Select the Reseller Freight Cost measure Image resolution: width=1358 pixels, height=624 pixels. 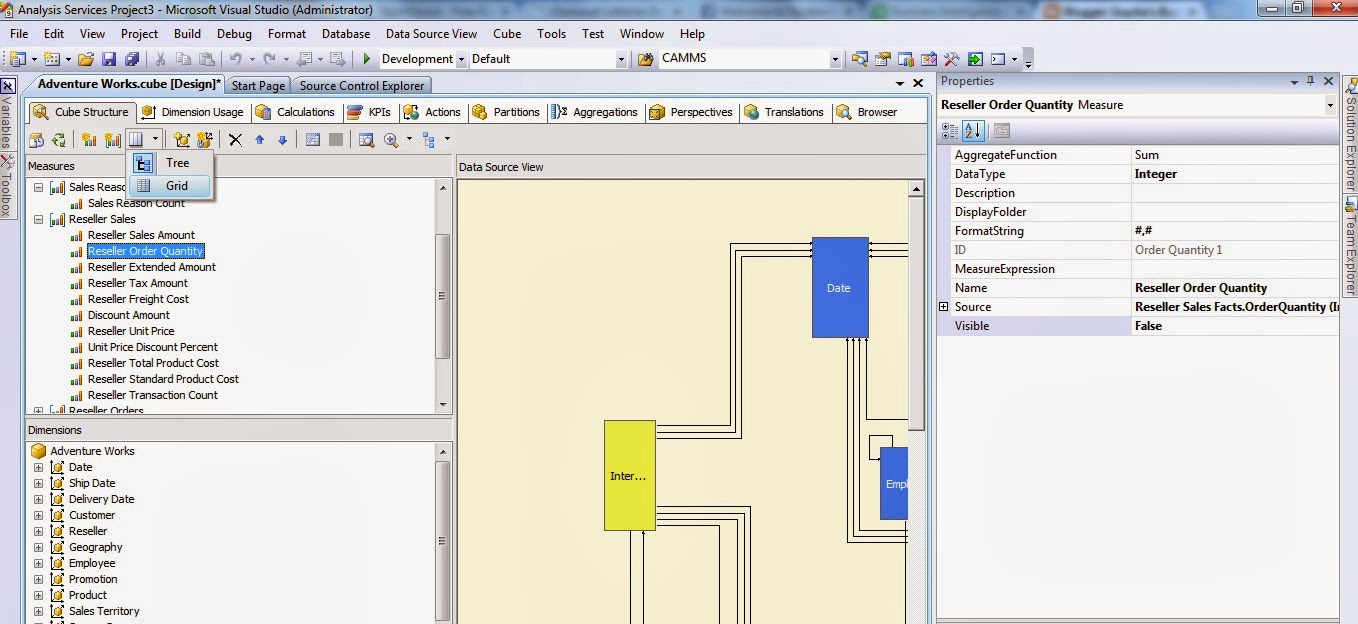point(138,299)
